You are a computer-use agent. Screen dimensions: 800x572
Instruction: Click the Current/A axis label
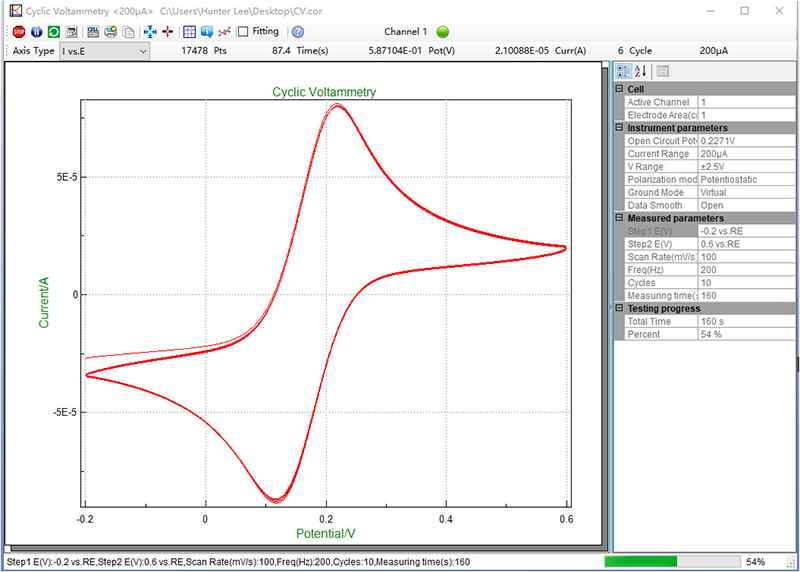coord(44,303)
